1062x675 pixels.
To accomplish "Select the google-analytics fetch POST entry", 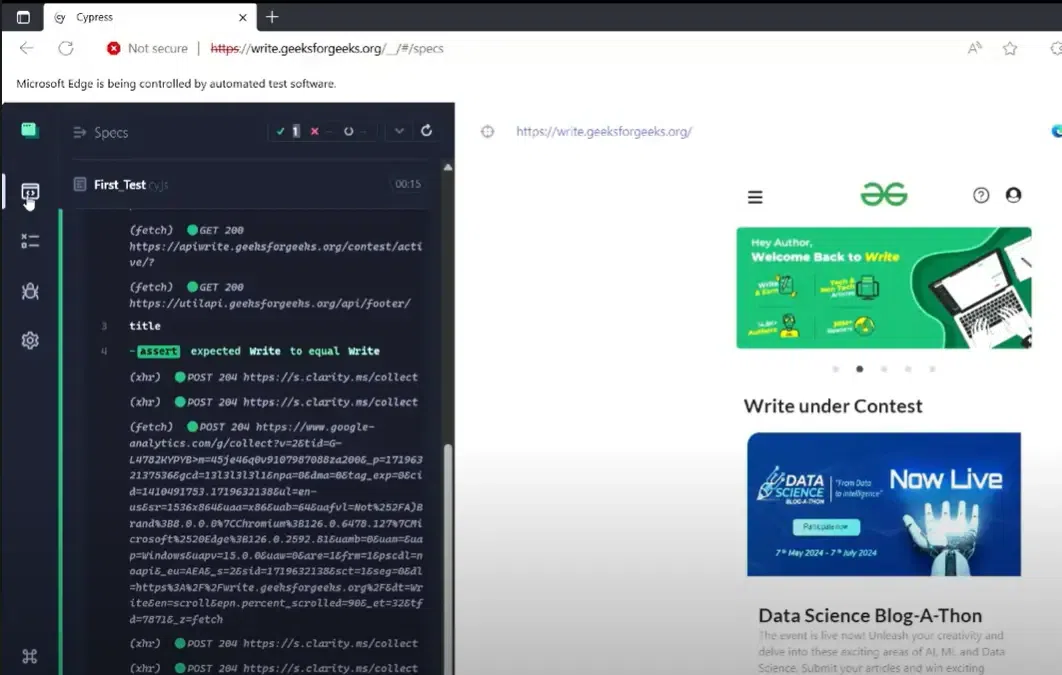I will (x=276, y=523).
